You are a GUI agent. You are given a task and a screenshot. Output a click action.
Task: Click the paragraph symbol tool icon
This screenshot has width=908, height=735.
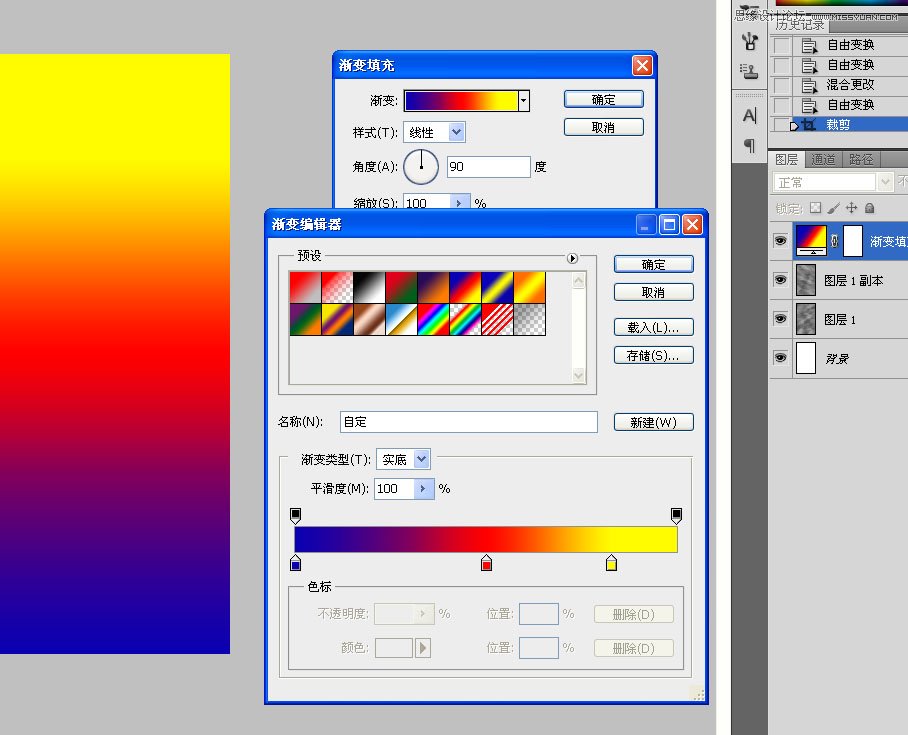751,146
